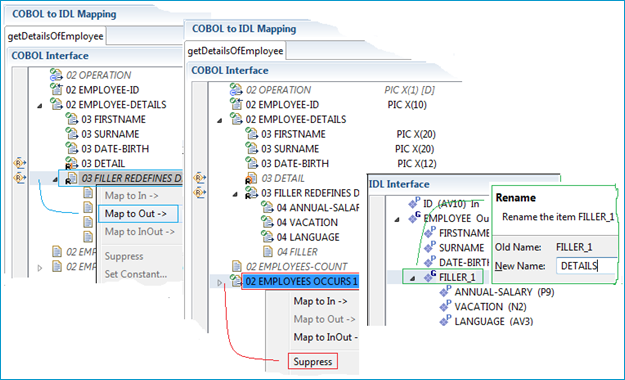Click 02 EMPLOYEES-COUNT document icon
This screenshot has width=625, height=380.
237,266
